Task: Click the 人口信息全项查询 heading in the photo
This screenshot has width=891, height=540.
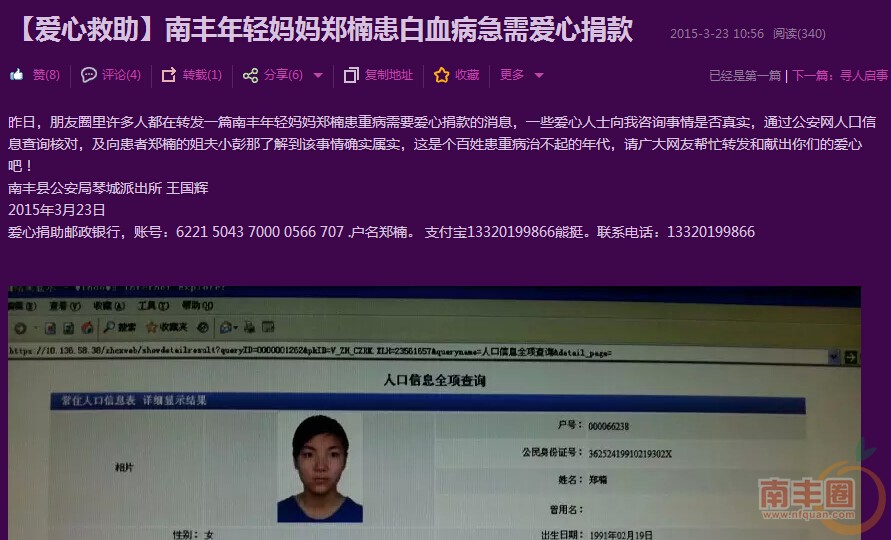Action: click(435, 381)
